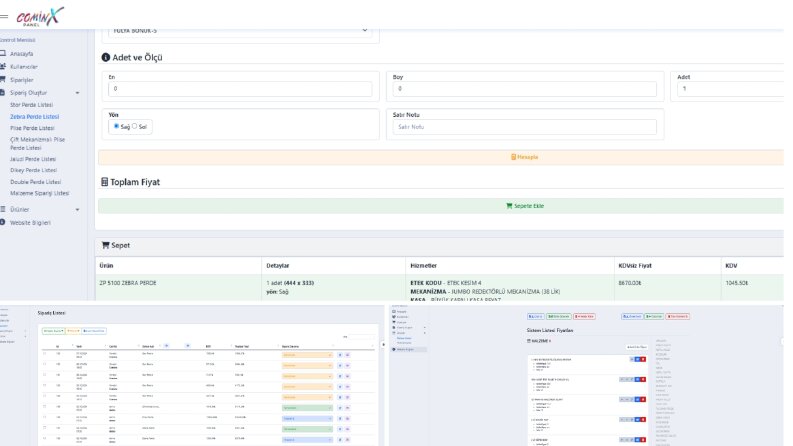
Task: Open Anasayfa from the sidebar
Action: coord(21,54)
